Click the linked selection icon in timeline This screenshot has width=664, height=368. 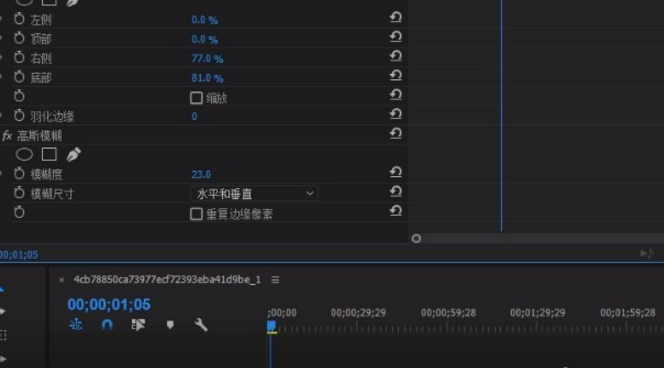138,325
